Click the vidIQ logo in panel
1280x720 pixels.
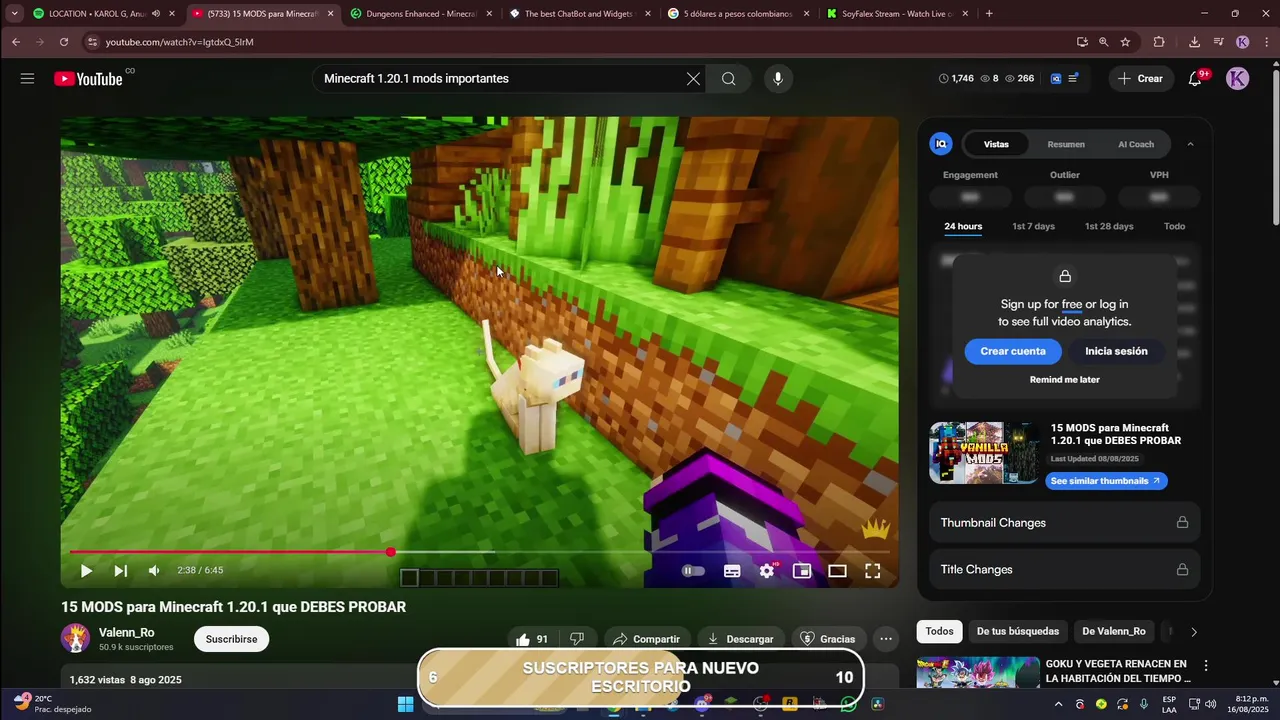coord(941,144)
